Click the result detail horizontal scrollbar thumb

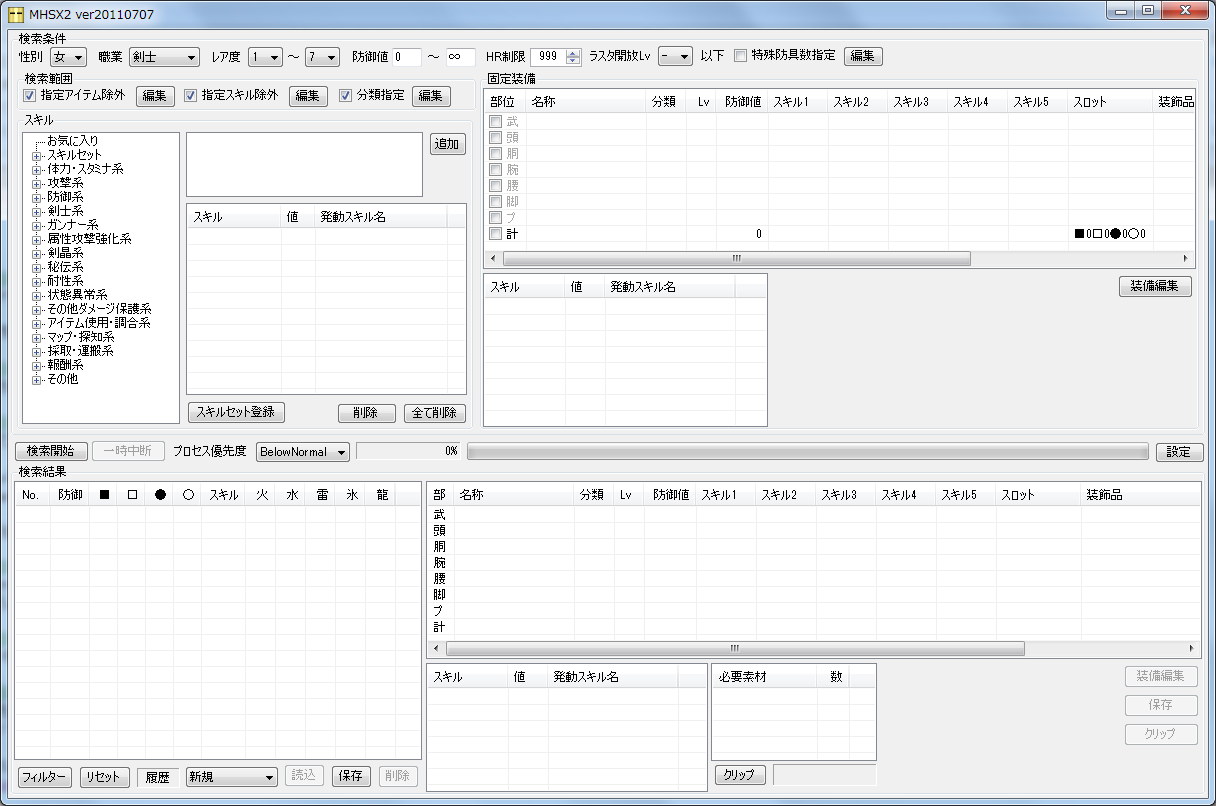click(x=735, y=648)
